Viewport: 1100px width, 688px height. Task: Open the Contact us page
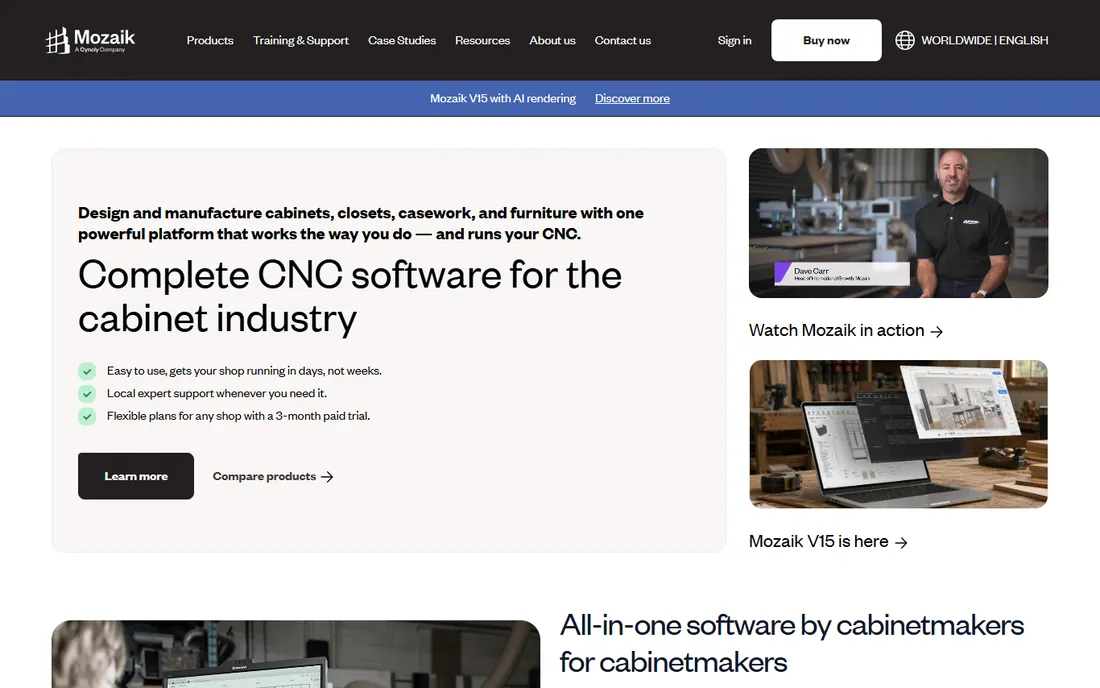click(x=622, y=41)
